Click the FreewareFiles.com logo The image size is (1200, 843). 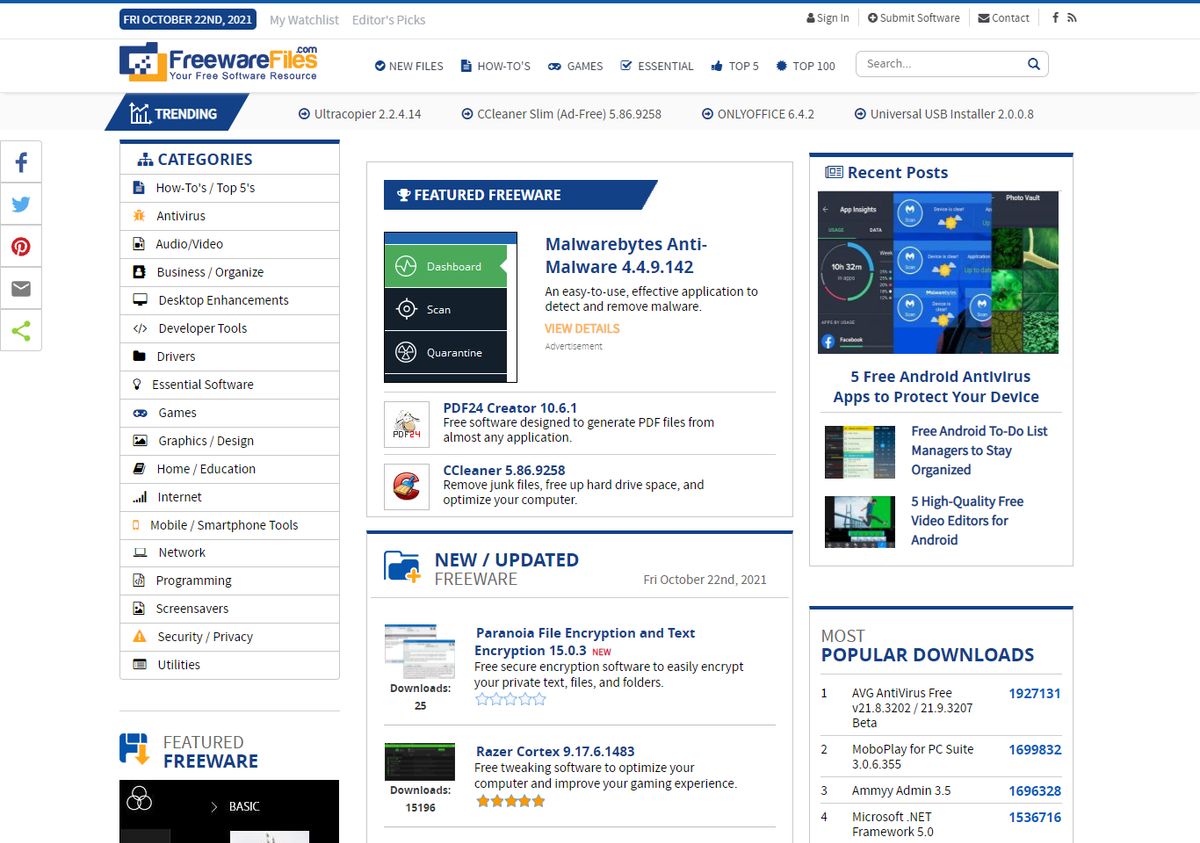pos(218,62)
